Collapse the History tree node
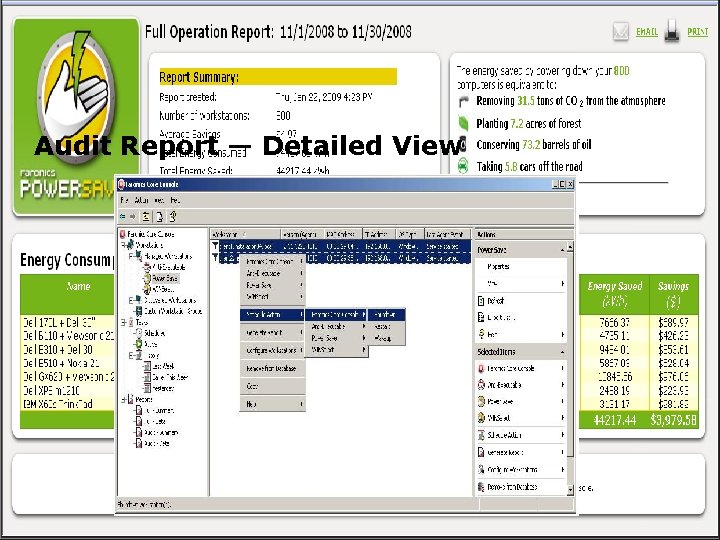The image size is (720, 540). (x=132, y=355)
